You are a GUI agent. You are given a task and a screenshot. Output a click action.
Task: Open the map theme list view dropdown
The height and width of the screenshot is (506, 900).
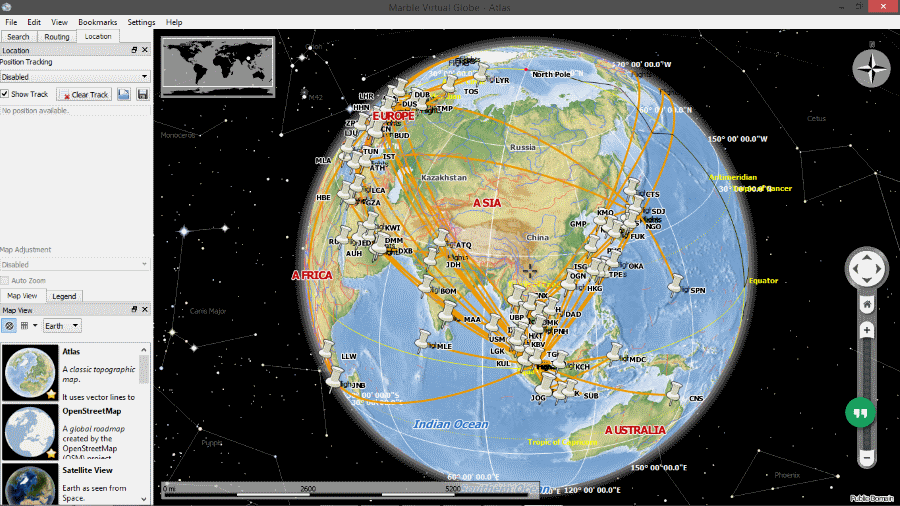[x=29, y=326]
